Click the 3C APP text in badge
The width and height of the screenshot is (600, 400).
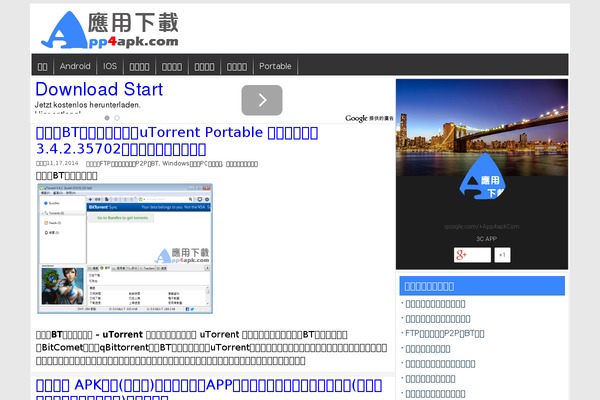[486, 239]
